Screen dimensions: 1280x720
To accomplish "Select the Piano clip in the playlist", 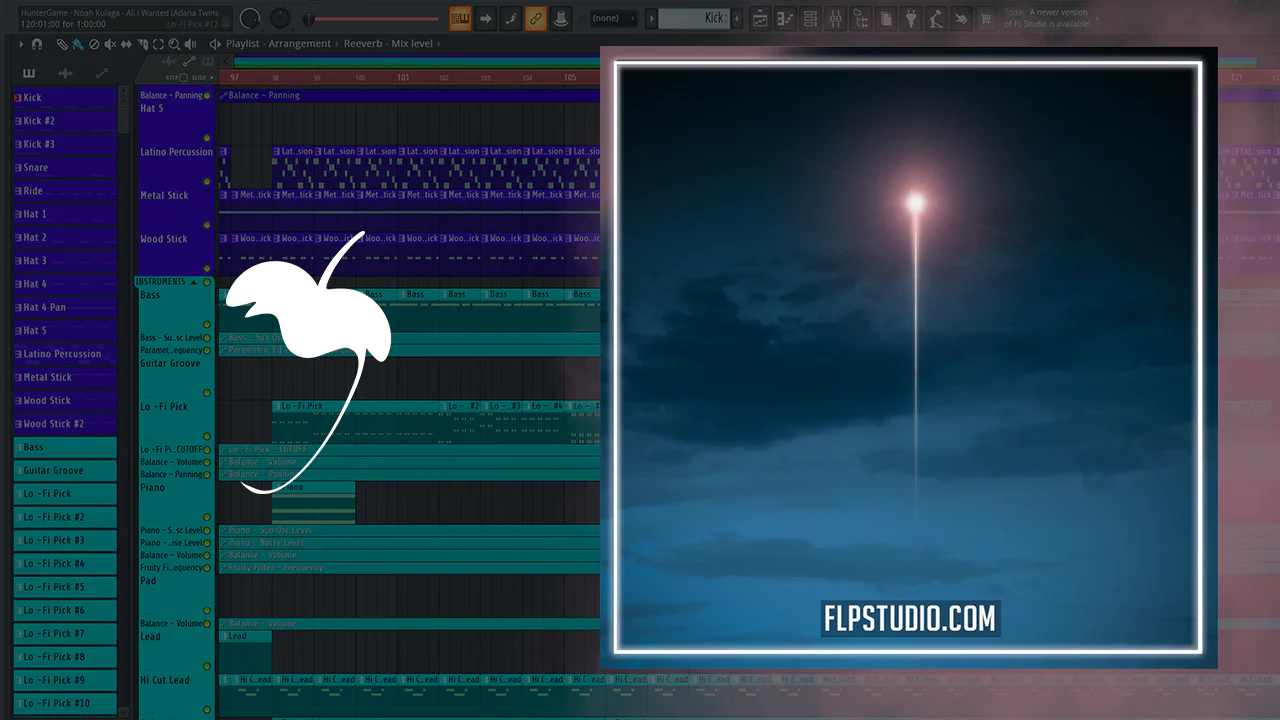I will point(314,501).
